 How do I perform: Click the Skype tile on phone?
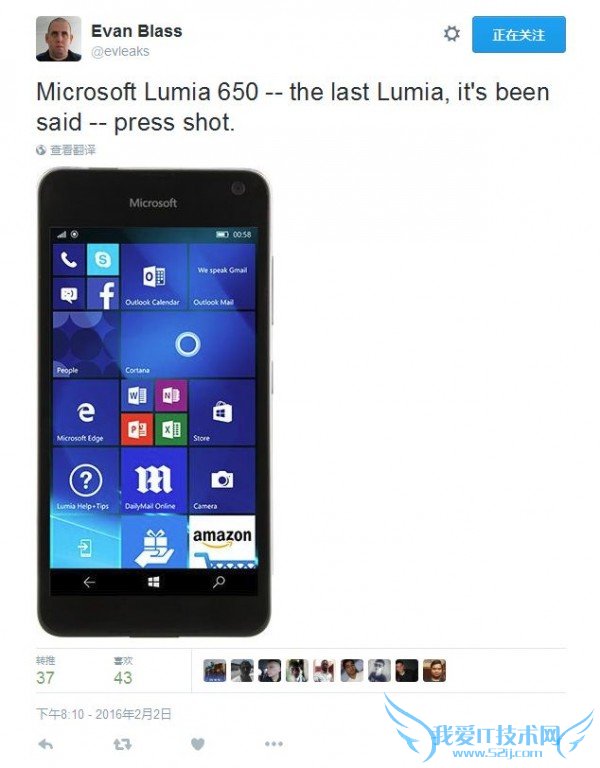tap(103, 260)
